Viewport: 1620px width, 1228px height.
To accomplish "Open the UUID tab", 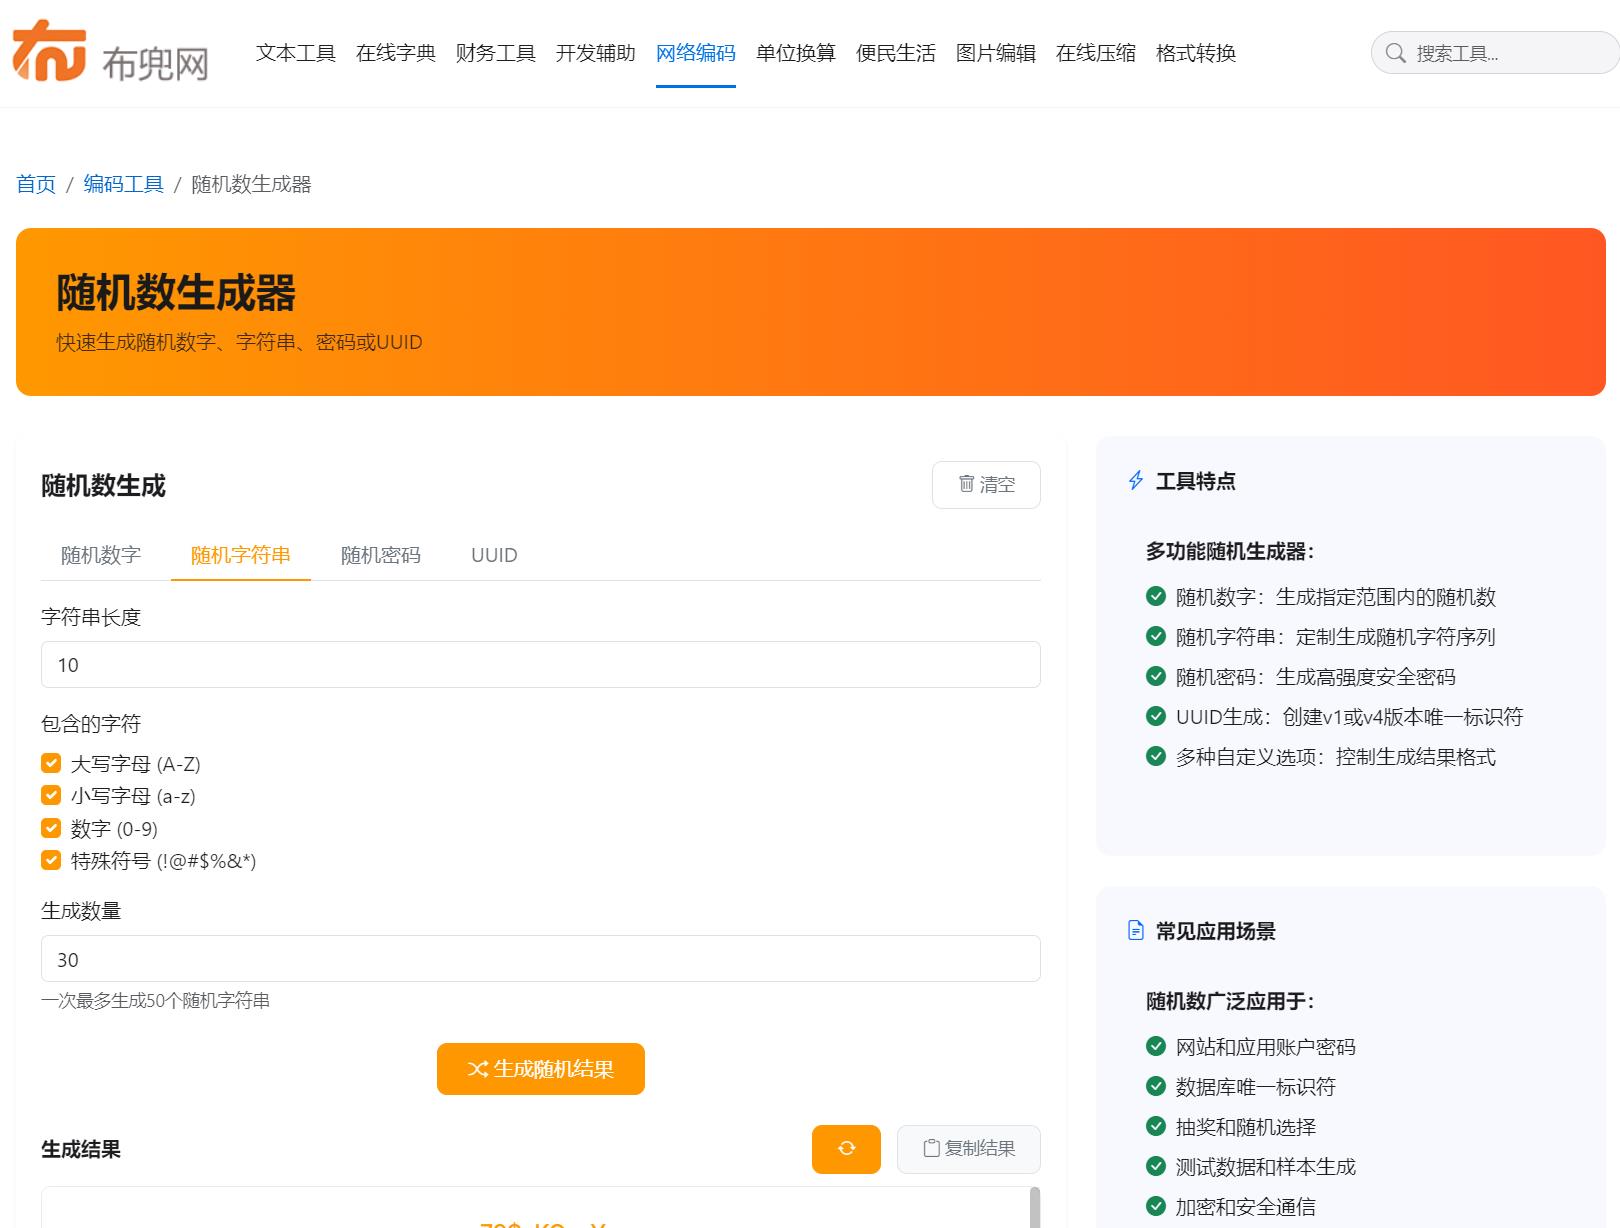I will tap(494, 555).
